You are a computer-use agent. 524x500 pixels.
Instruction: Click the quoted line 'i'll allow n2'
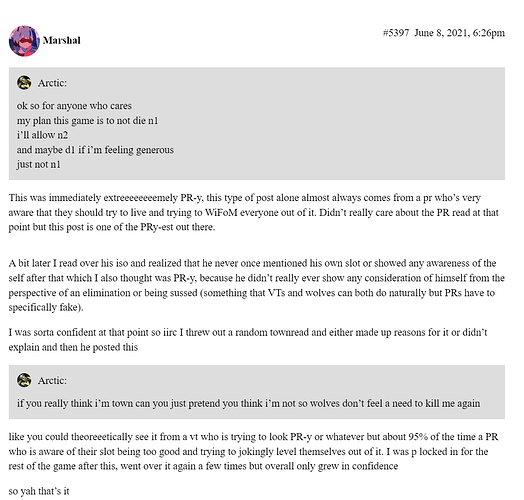click(42, 135)
